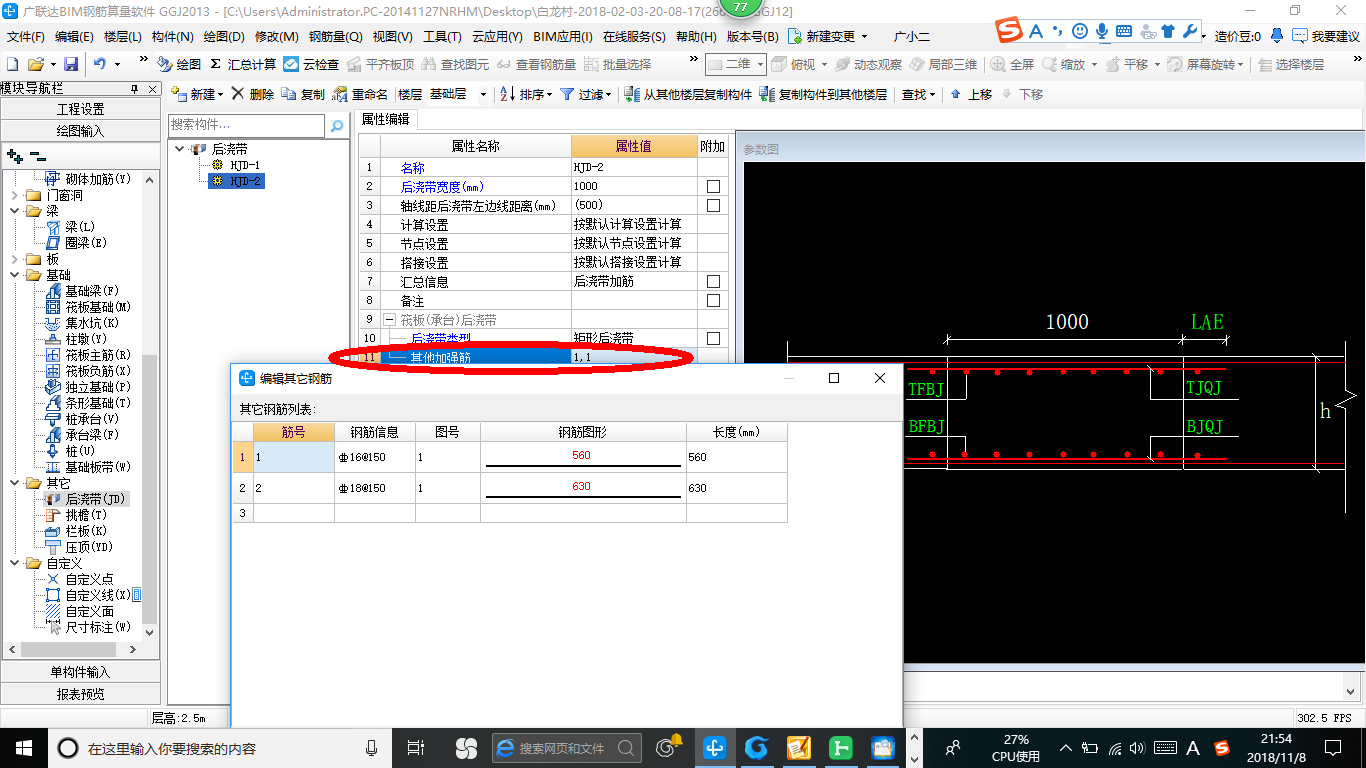The image size is (1366, 768).
Task: Click the search magnifier beside 搜索构件 box
Action: (337, 126)
